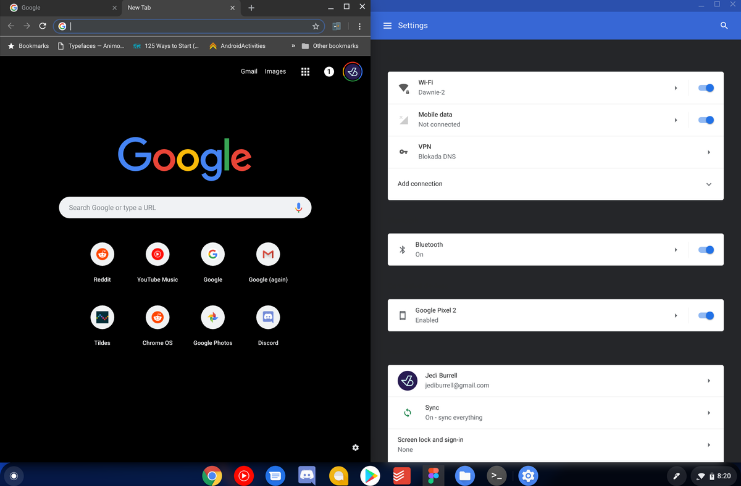Open the stylus tools pen icon on the shelf
The height and width of the screenshot is (486, 741).
[x=676, y=476]
